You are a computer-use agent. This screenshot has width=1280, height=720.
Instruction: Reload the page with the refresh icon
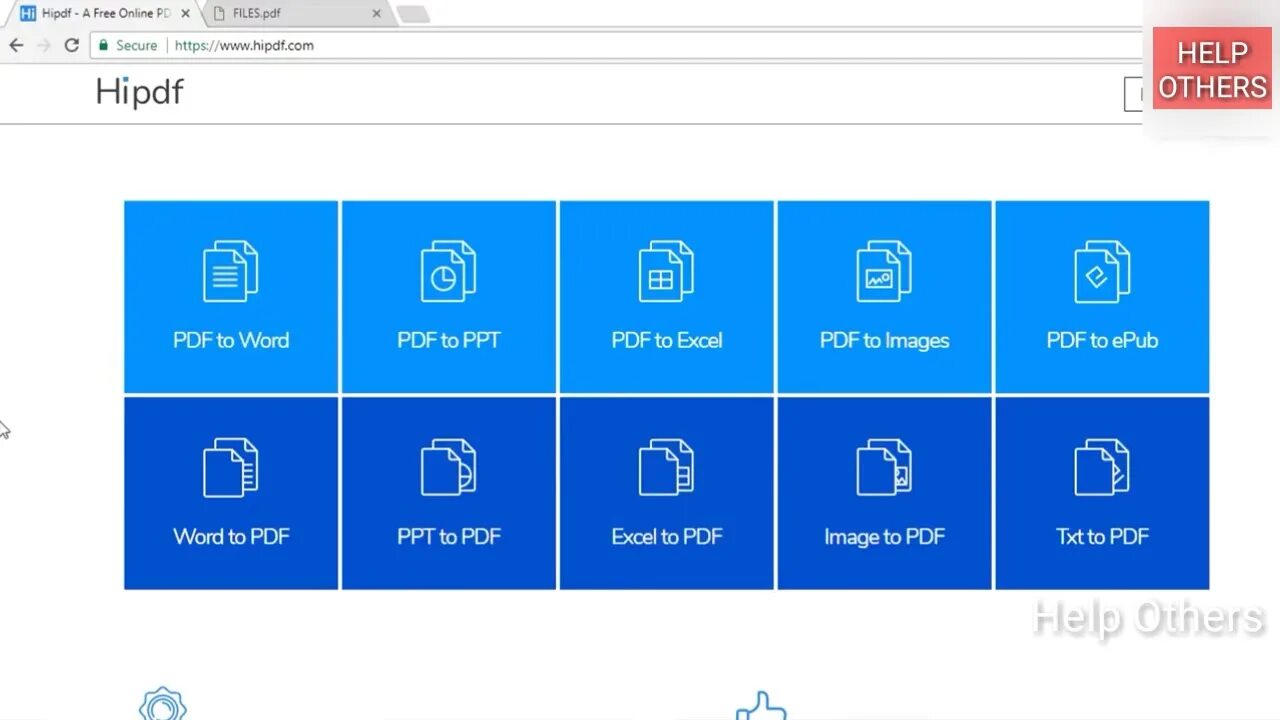71,45
